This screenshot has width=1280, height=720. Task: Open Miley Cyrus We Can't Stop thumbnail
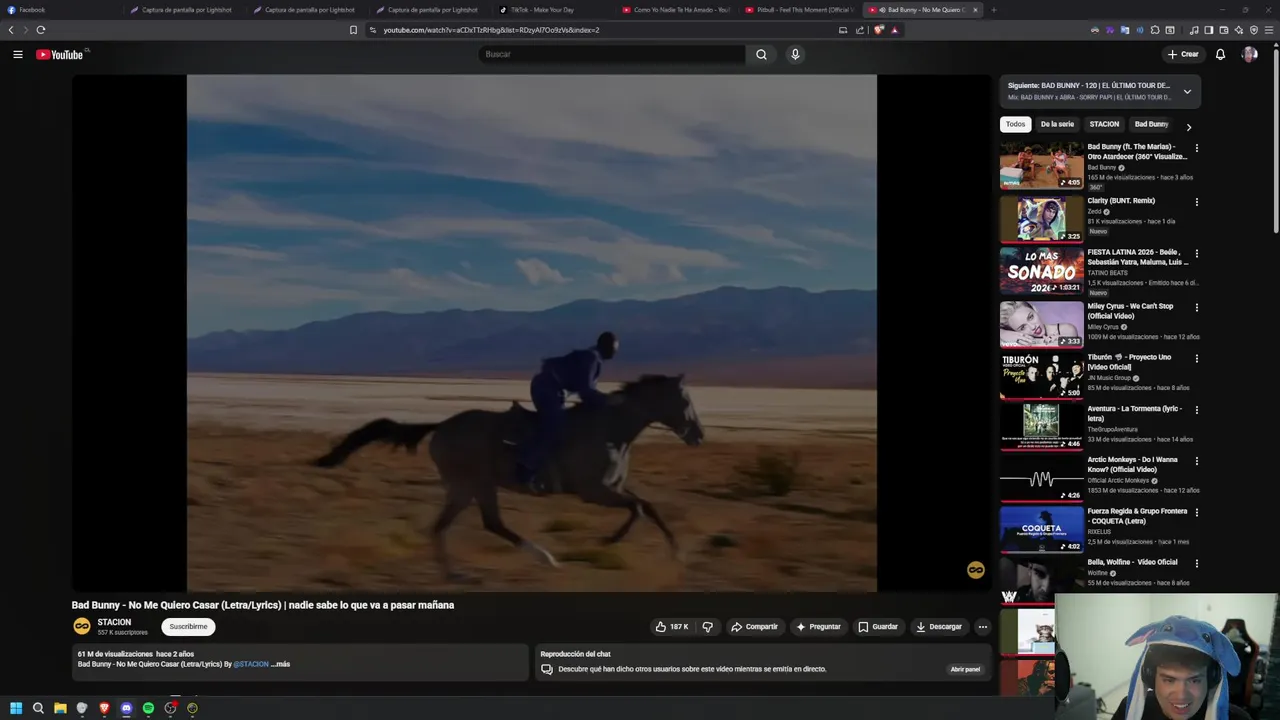[x=1041, y=324]
